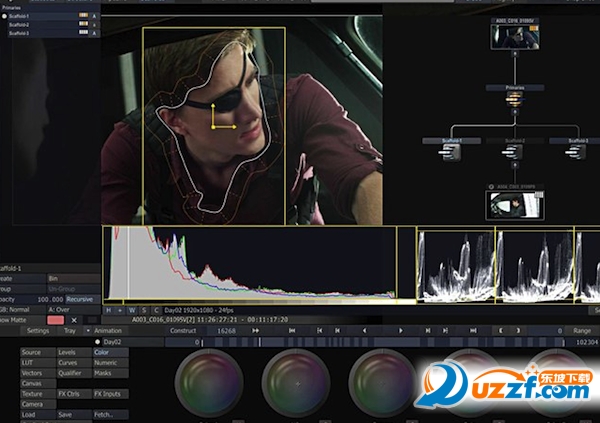Click the red matte color swatch
This screenshot has height=423, width=600.
pos(55,320)
